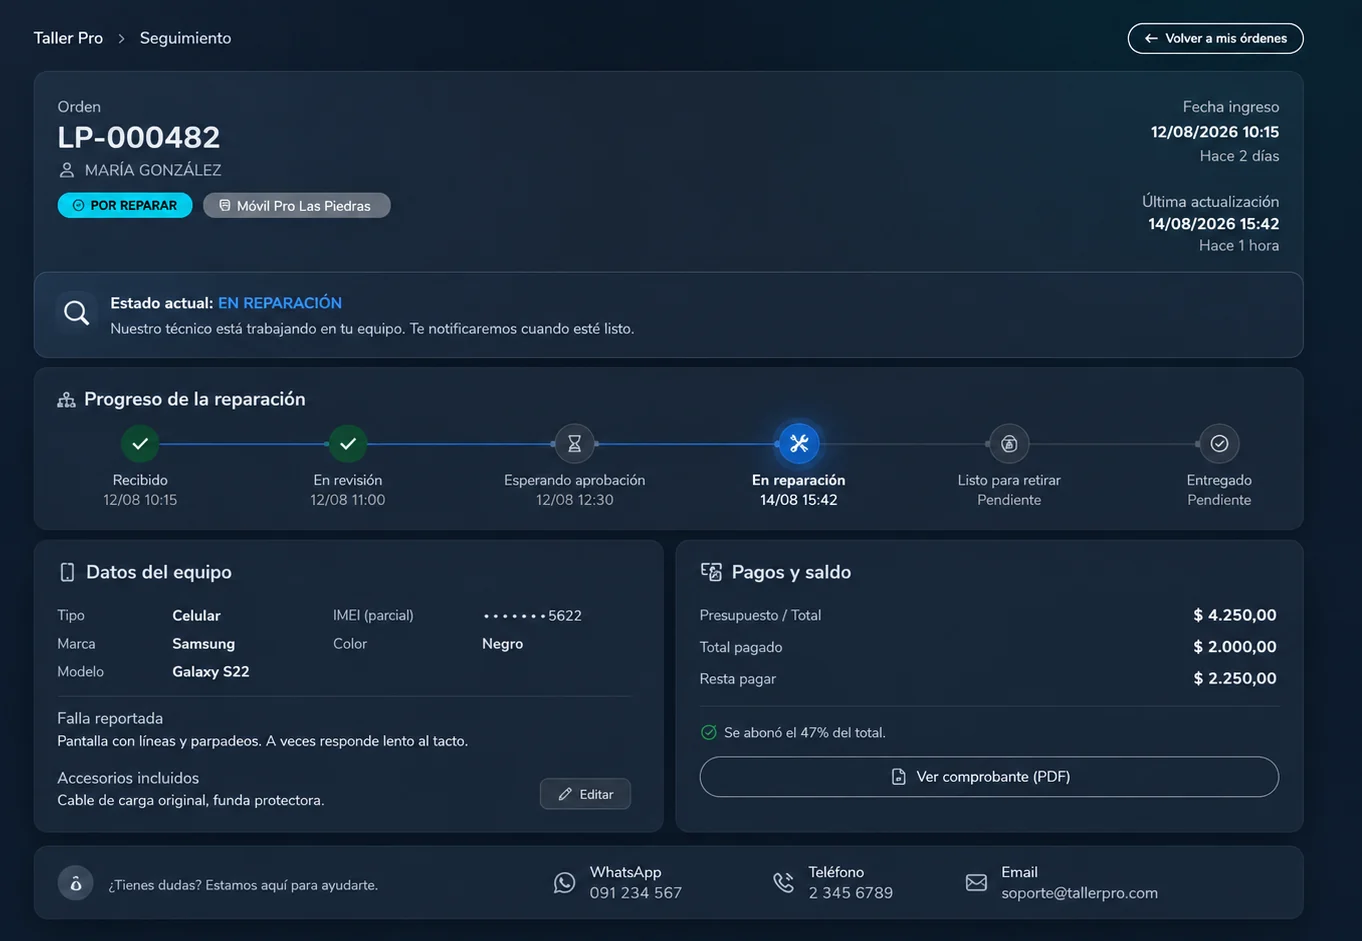Viewport: 1362px width, 941px height.
Task: Click the Pagos y saldo header icon
Action: pyautogui.click(x=711, y=572)
